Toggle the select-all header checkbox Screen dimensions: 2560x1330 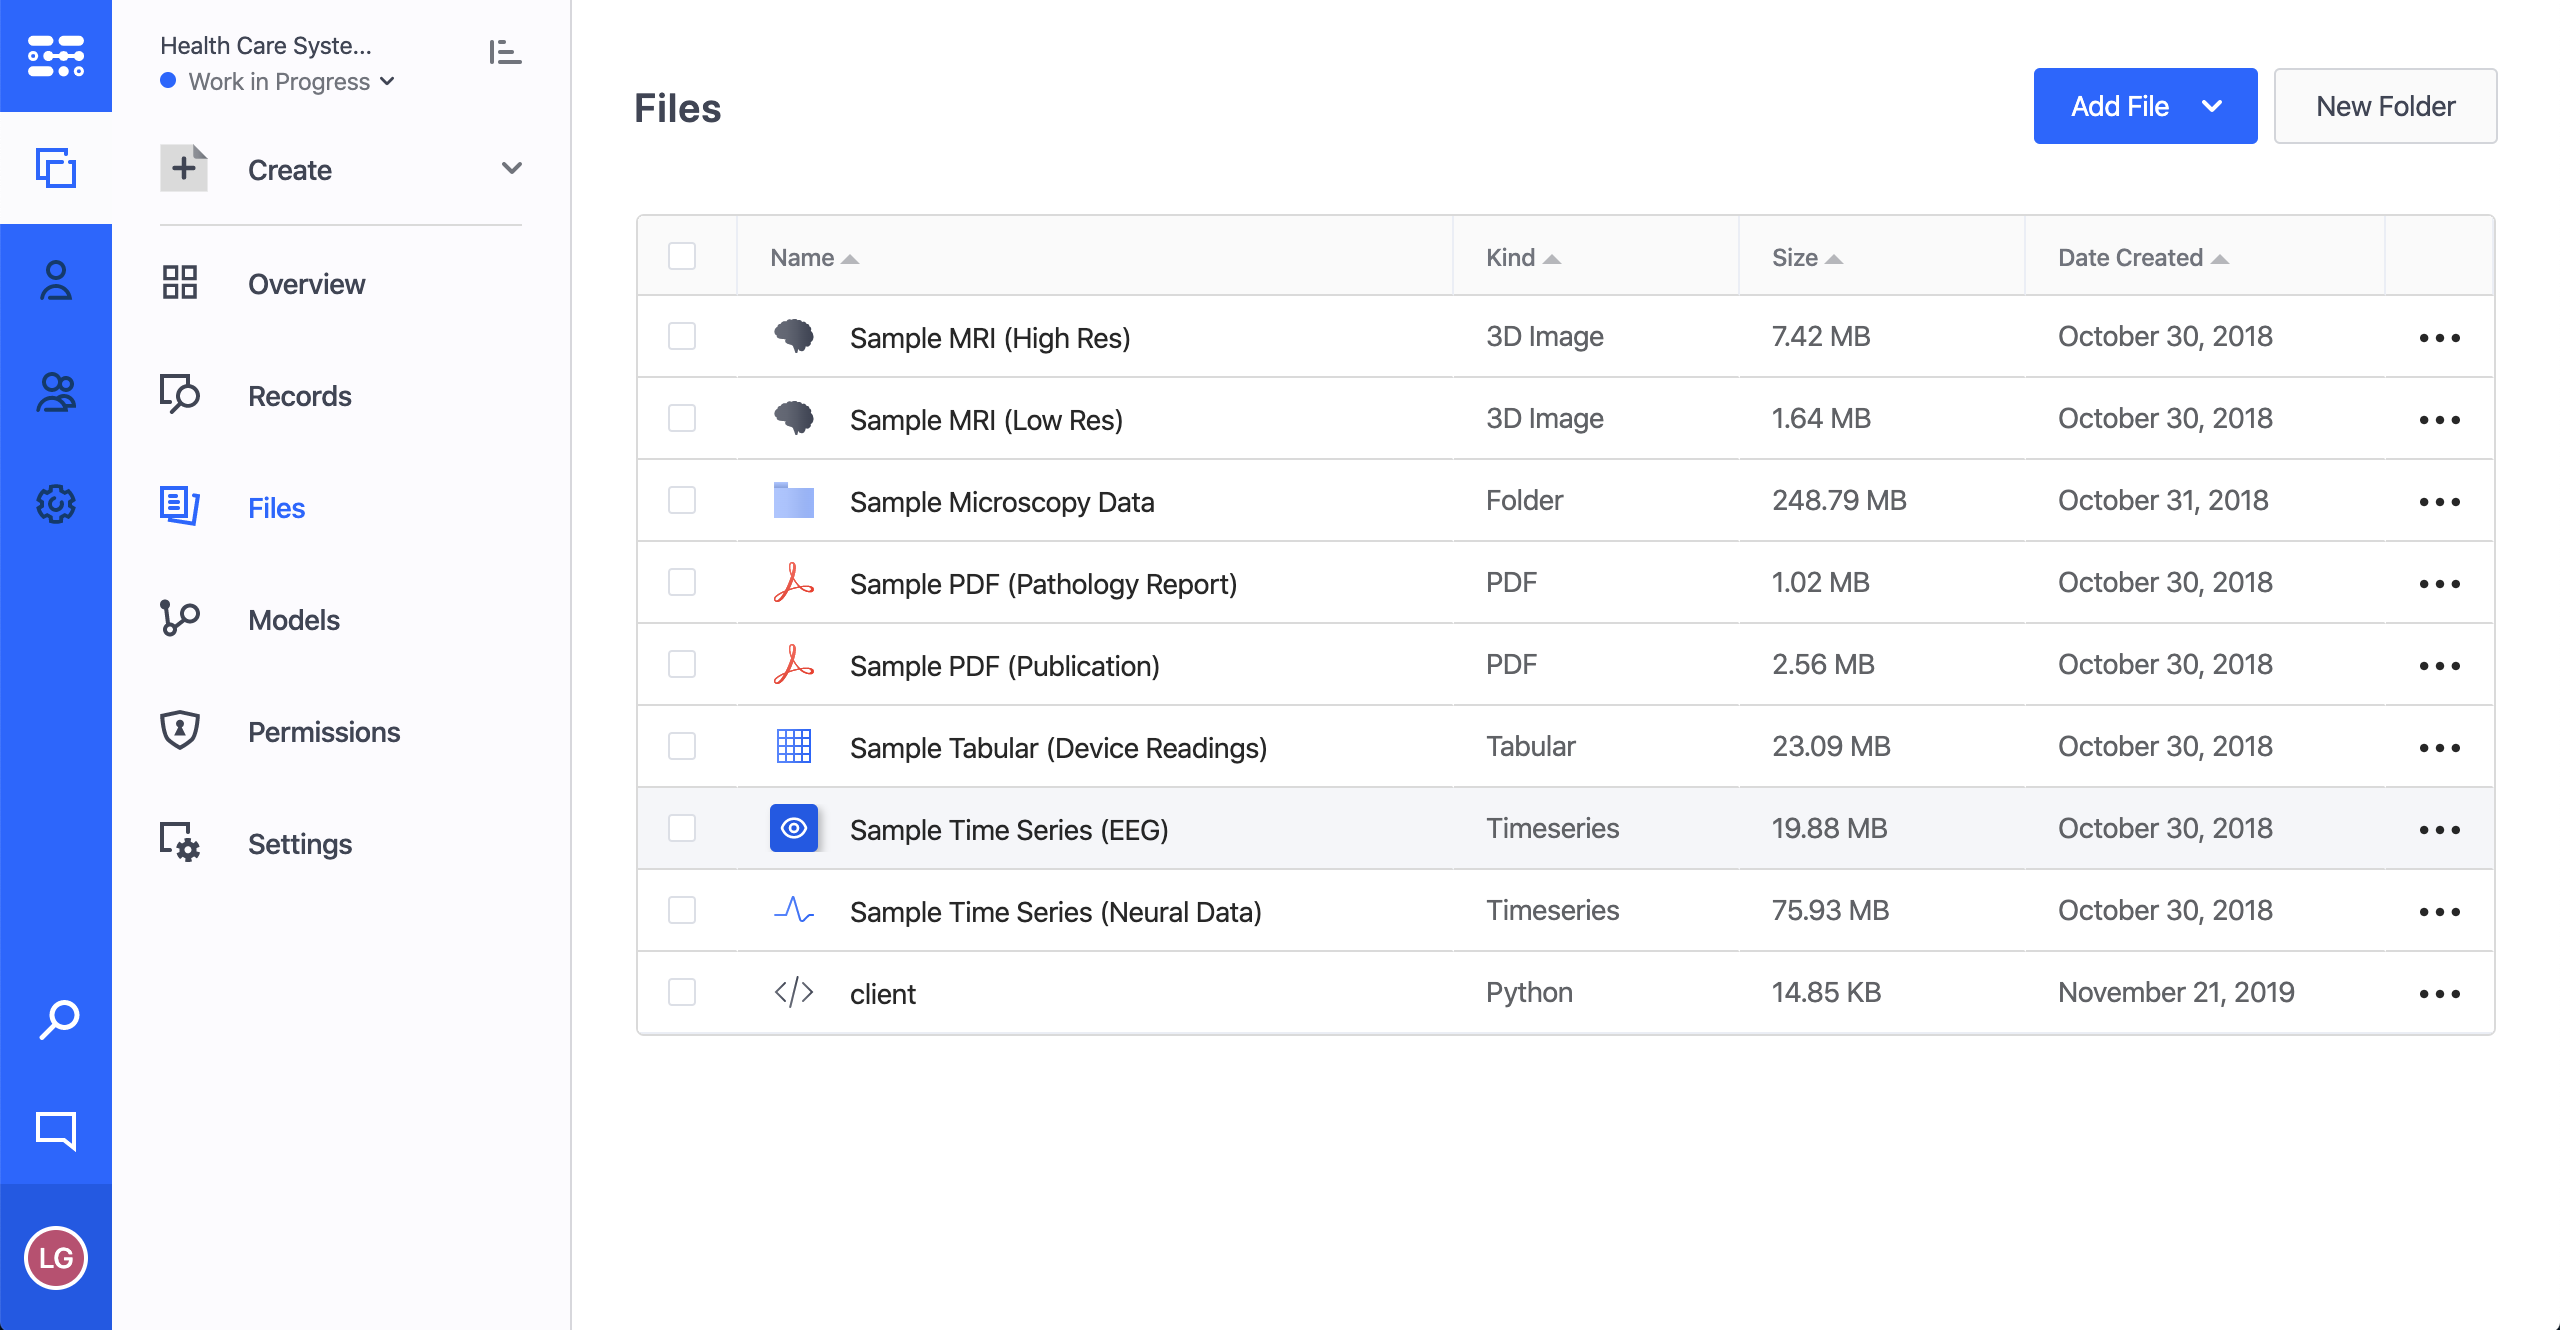[682, 256]
